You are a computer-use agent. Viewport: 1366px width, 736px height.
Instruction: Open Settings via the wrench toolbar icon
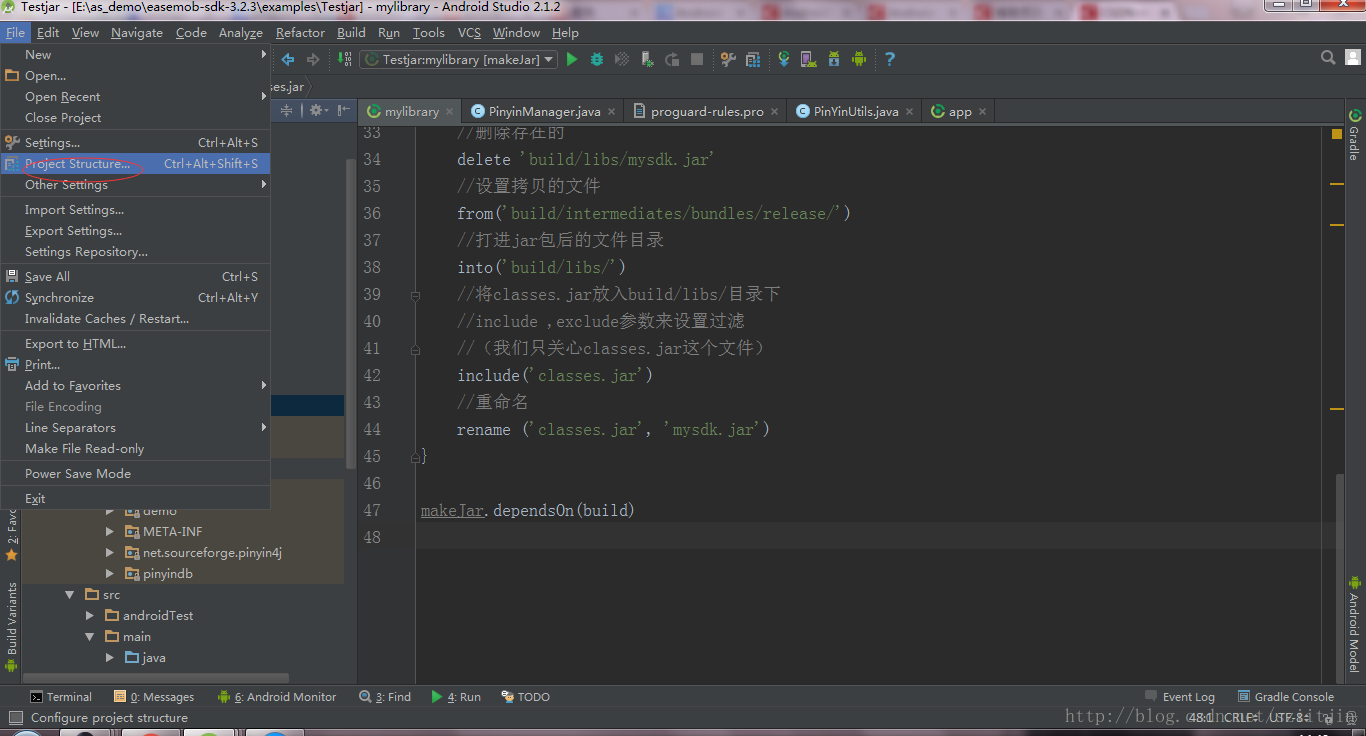tap(728, 59)
